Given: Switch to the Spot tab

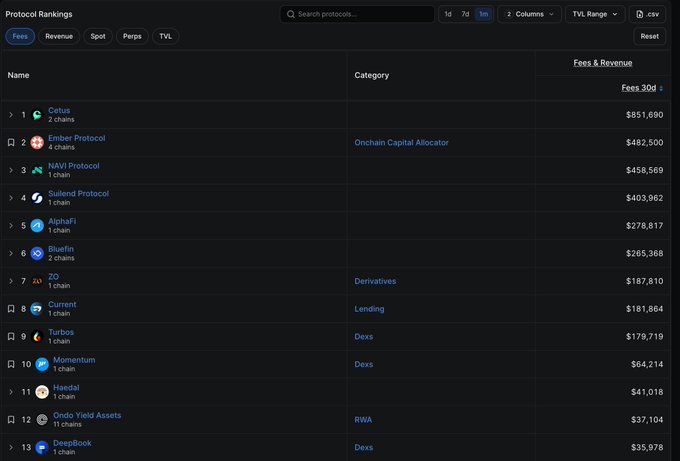Looking at the screenshot, I should tap(98, 36).
